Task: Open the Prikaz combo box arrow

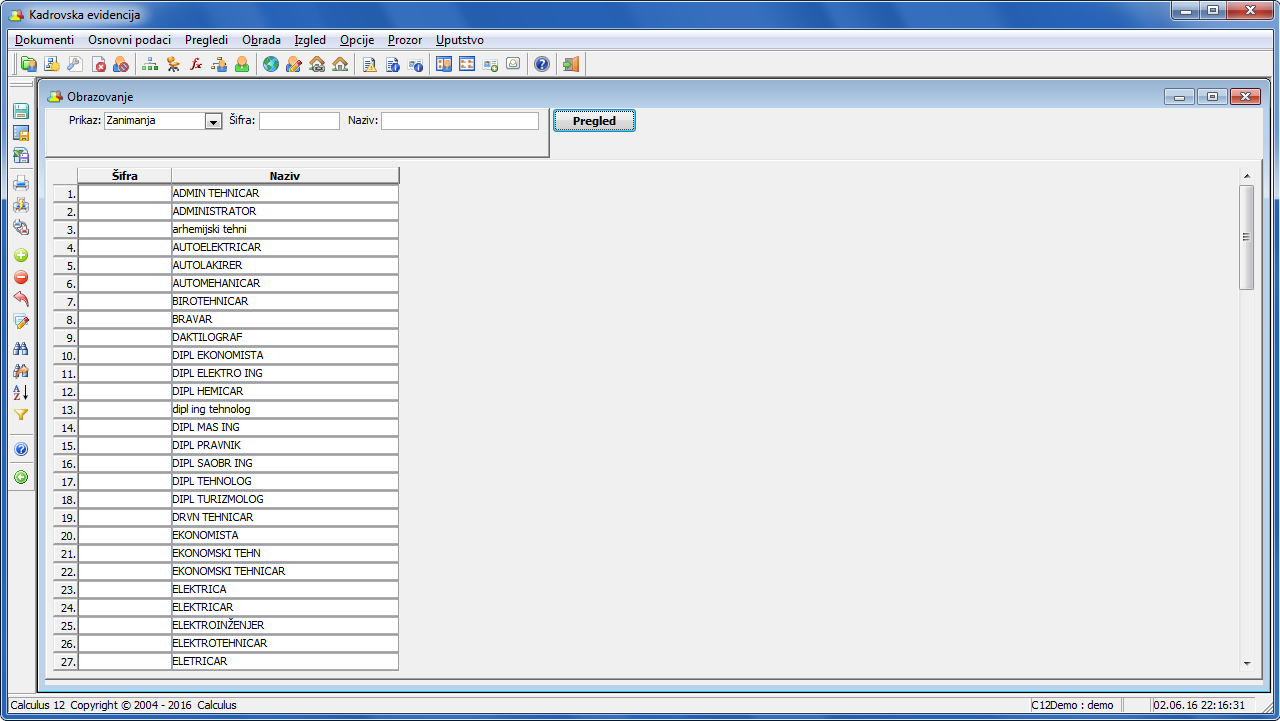Action: 213,121
